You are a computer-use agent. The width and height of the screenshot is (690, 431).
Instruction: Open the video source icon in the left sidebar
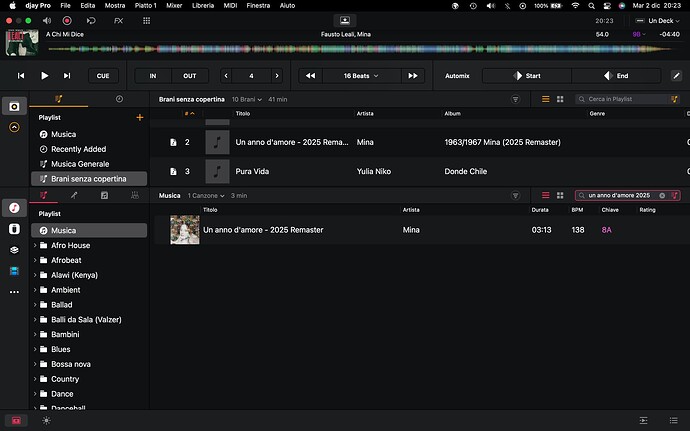click(x=16, y=270)
